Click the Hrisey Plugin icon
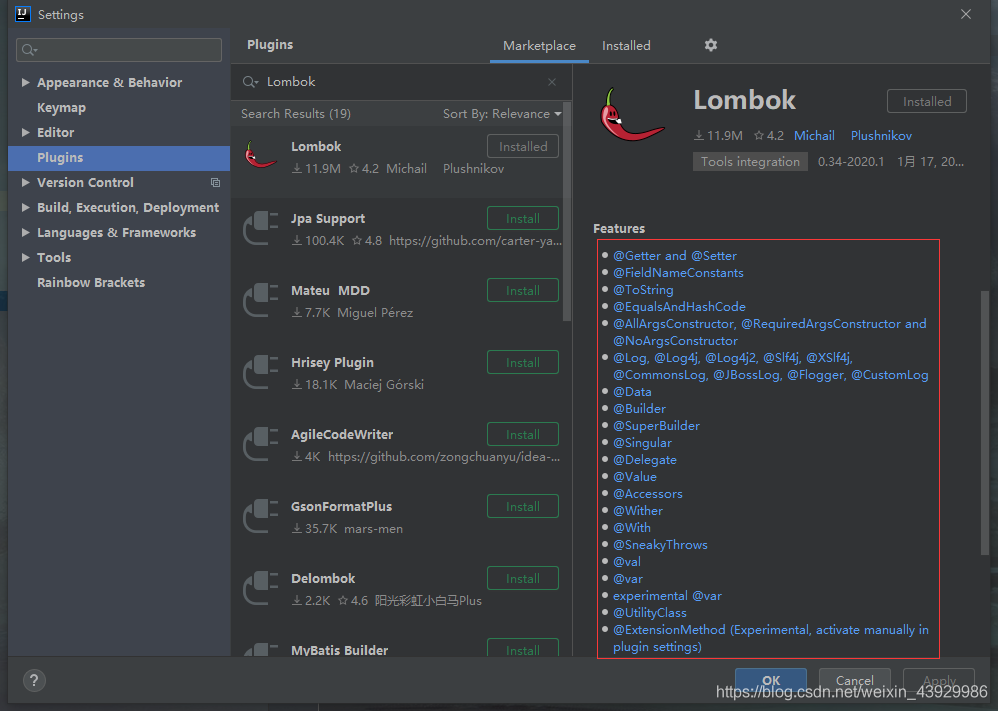This screenshot has height=711, width=998. point(261,372)
